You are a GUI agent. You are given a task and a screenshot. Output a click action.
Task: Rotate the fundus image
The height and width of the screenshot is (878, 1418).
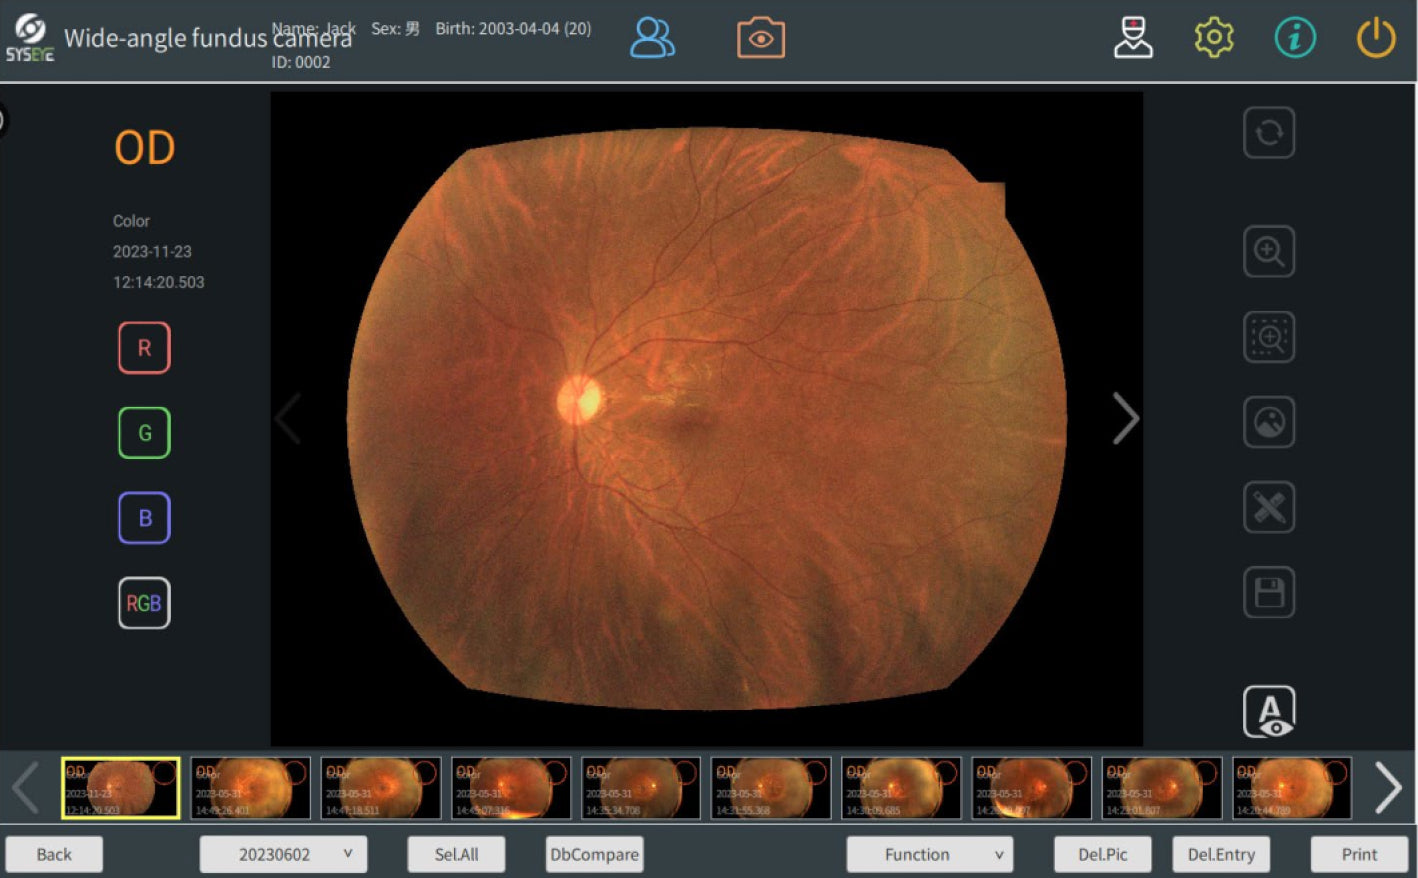coord(1268,133)
